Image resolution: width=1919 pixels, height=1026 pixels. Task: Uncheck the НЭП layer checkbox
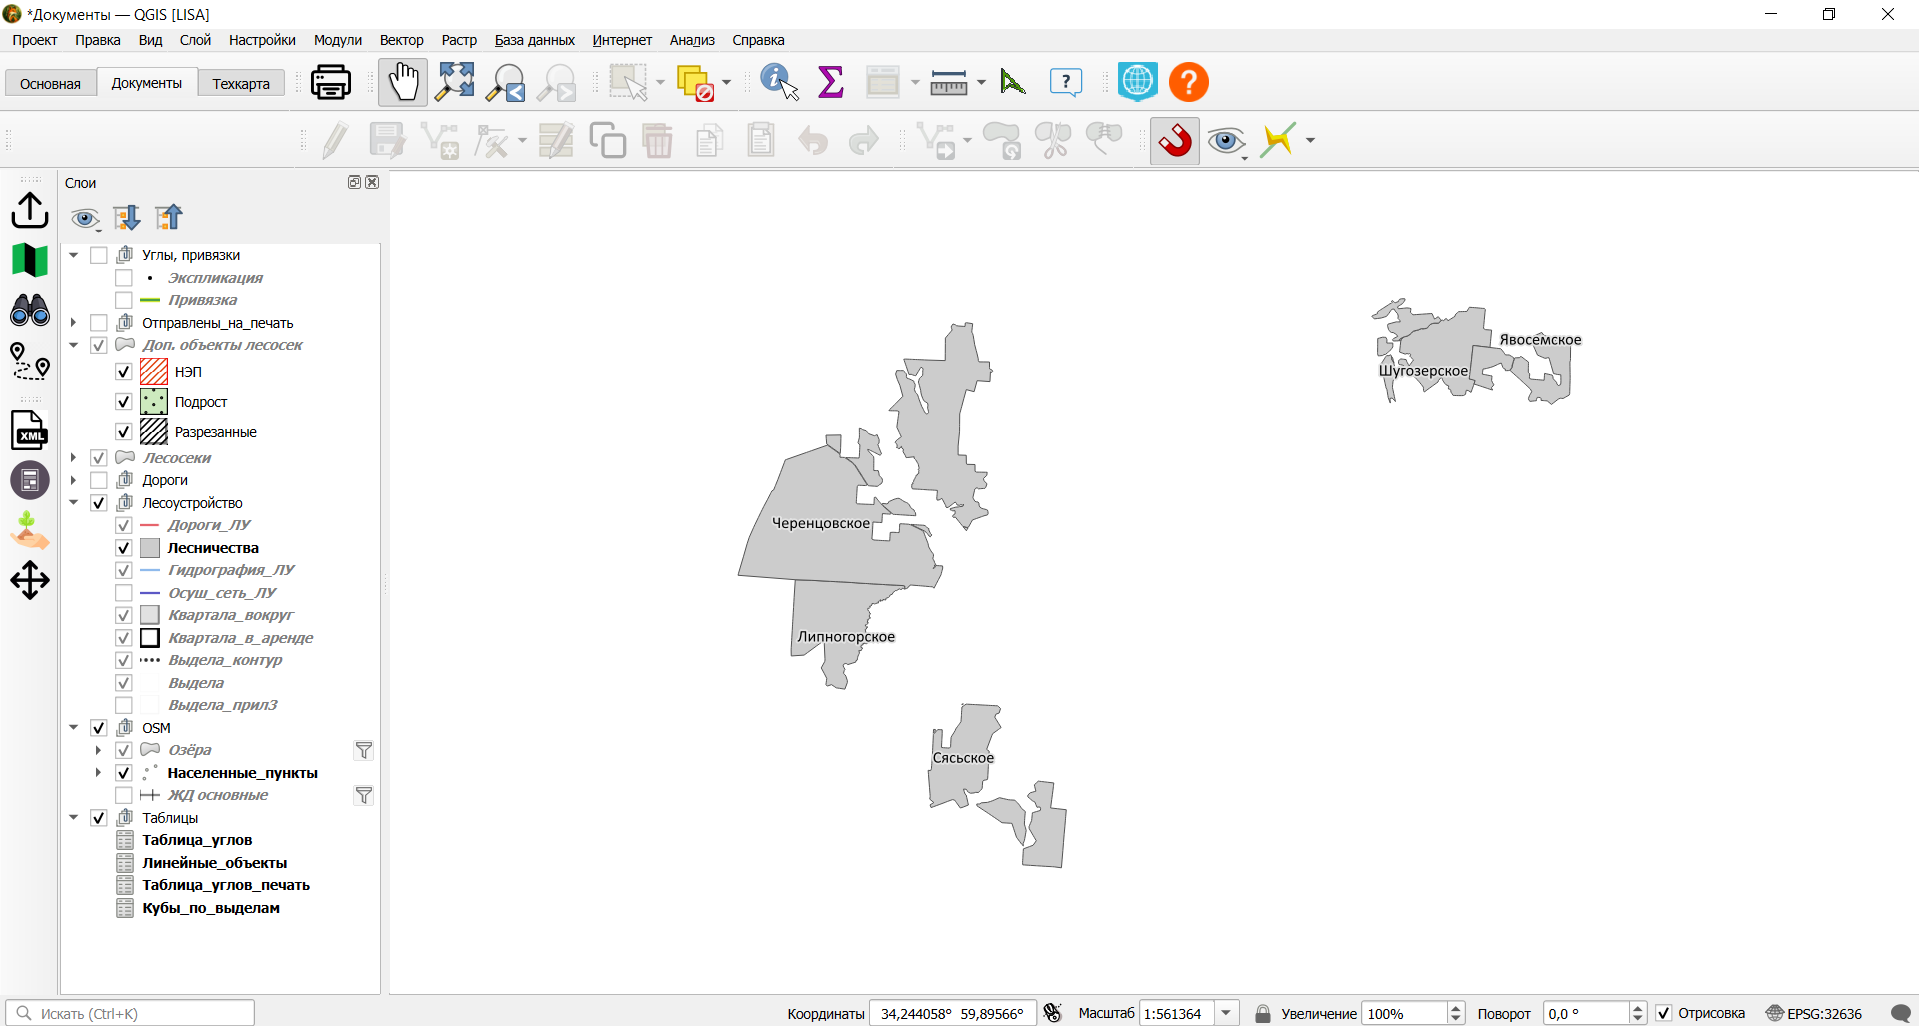(124, 372)
